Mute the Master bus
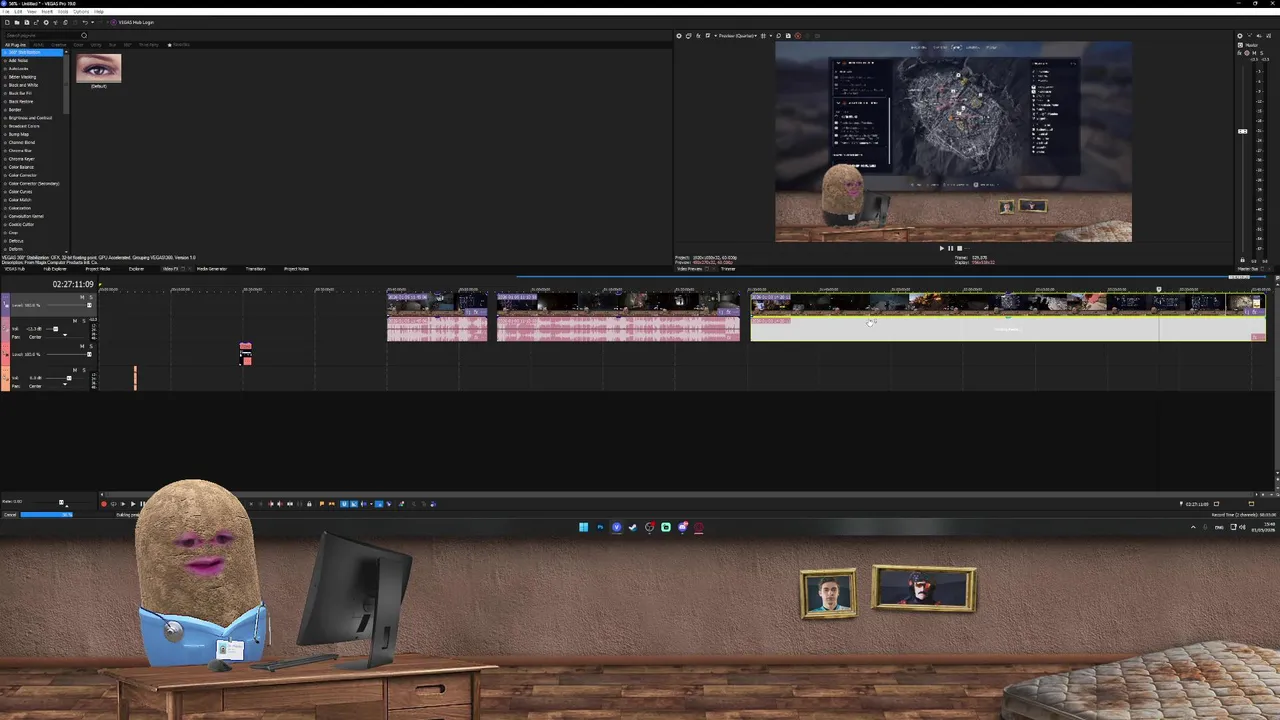Screen dimensions: 1280x720 pos(1254,53)
